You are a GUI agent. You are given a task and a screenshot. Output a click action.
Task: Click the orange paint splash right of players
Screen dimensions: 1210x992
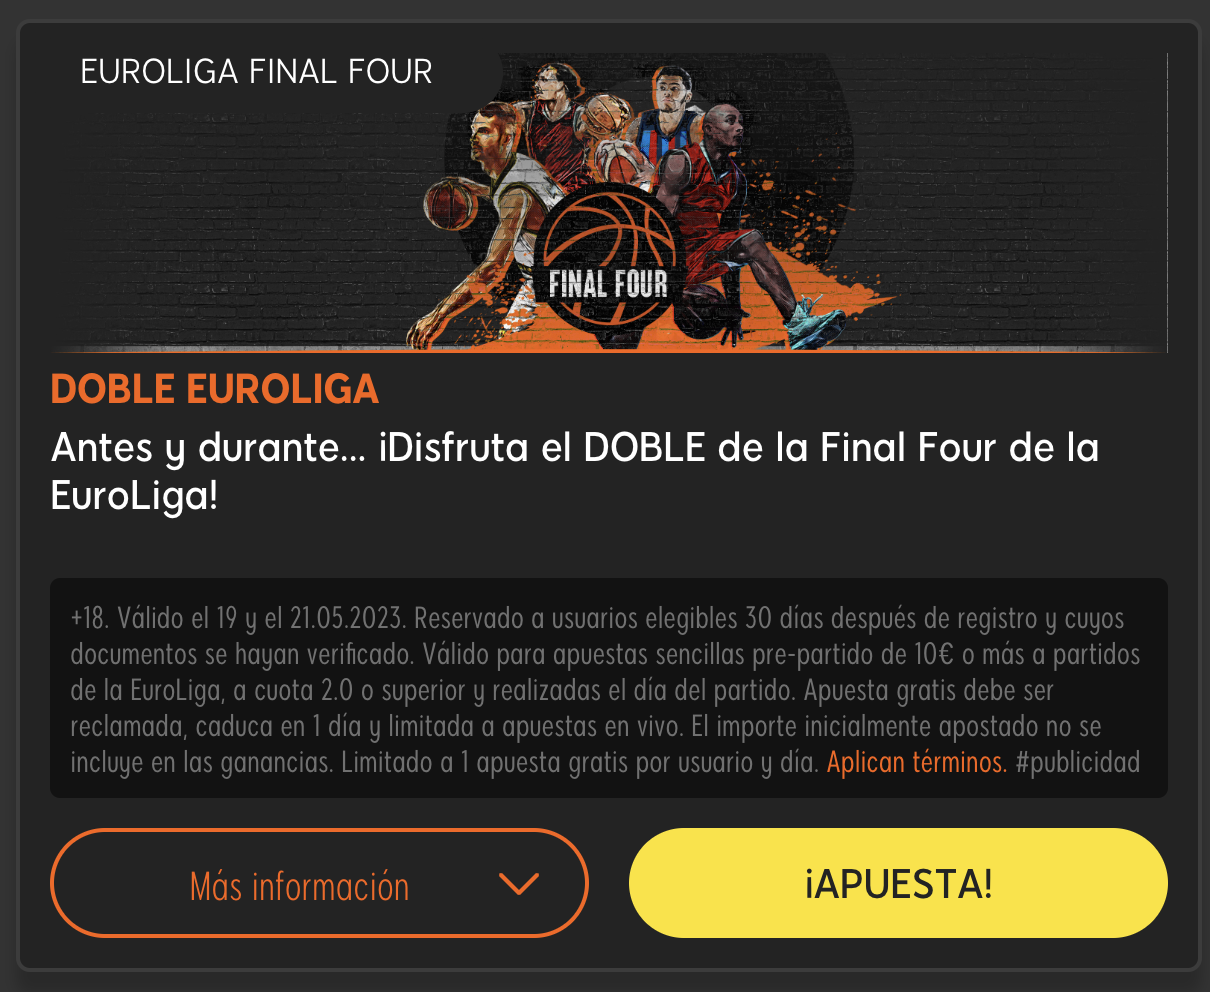tap(860, 280)
